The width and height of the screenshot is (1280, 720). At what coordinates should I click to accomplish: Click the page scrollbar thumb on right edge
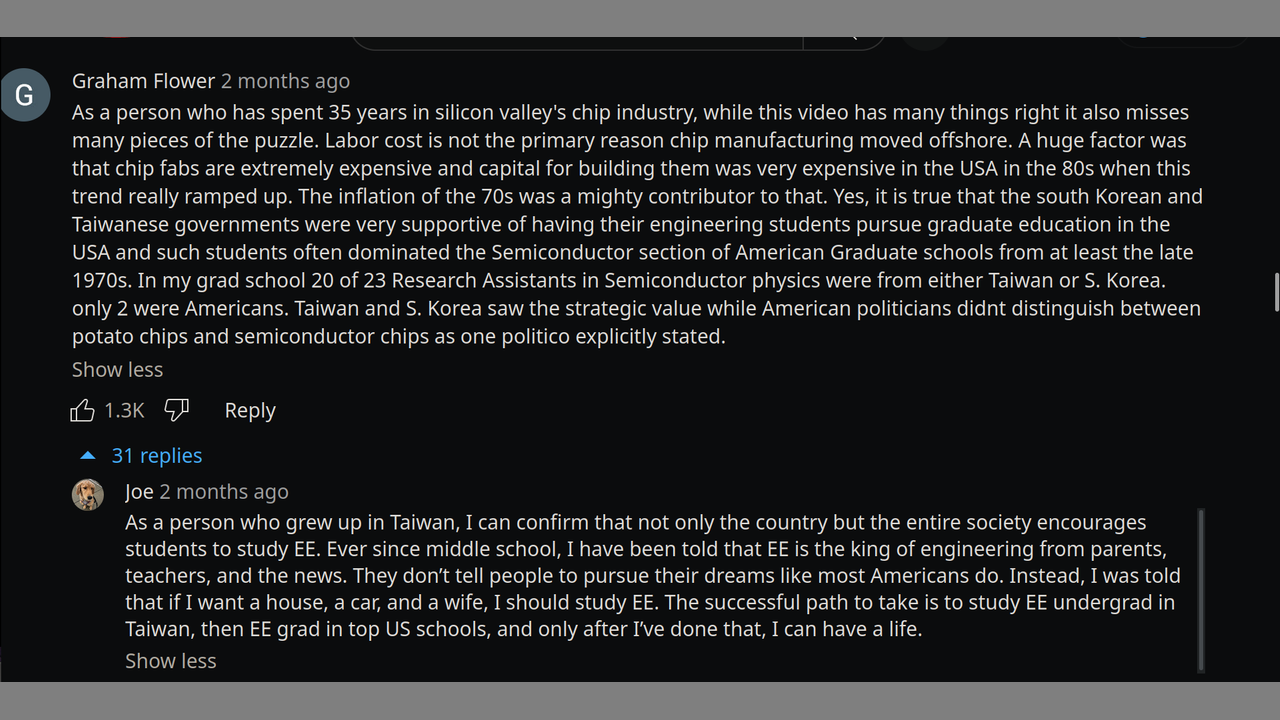[1276, 291]
